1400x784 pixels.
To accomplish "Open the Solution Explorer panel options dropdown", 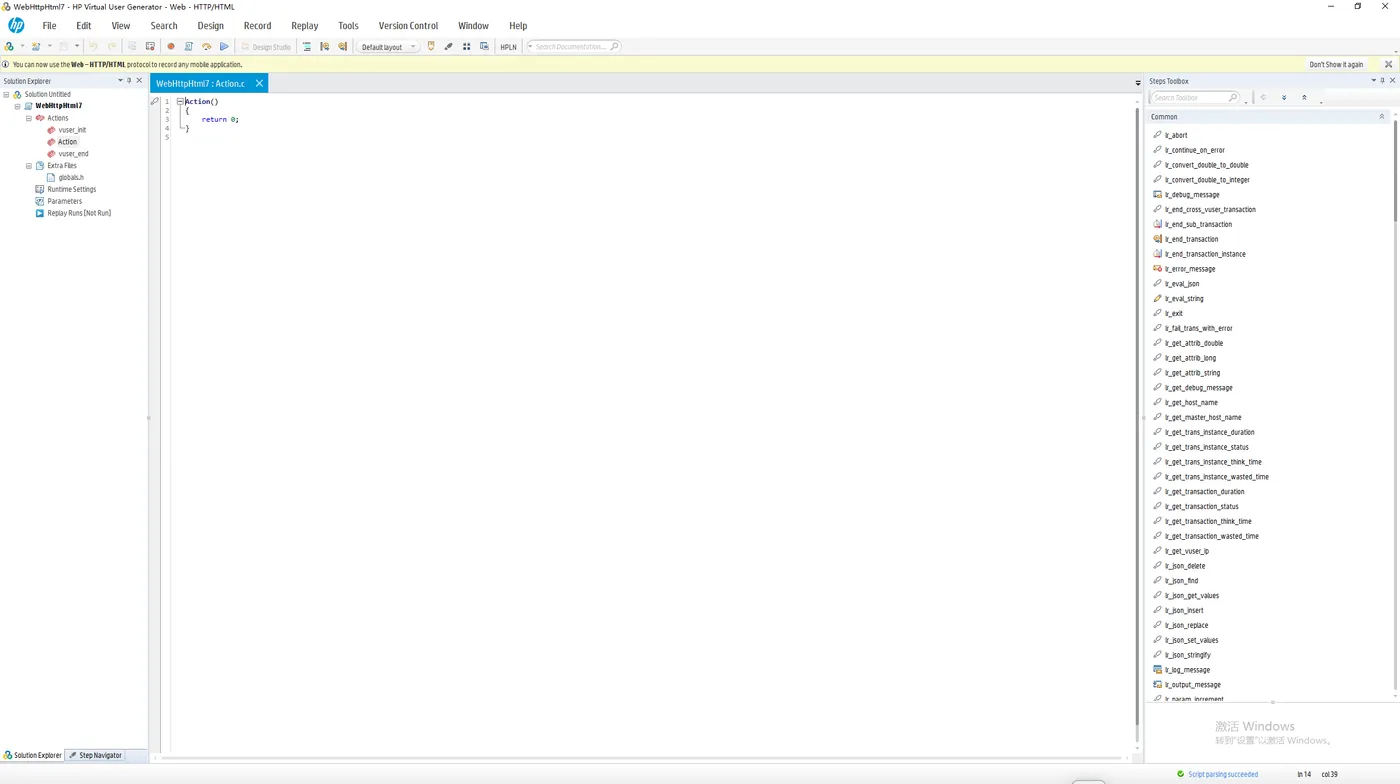I will [x=120, y=81].
